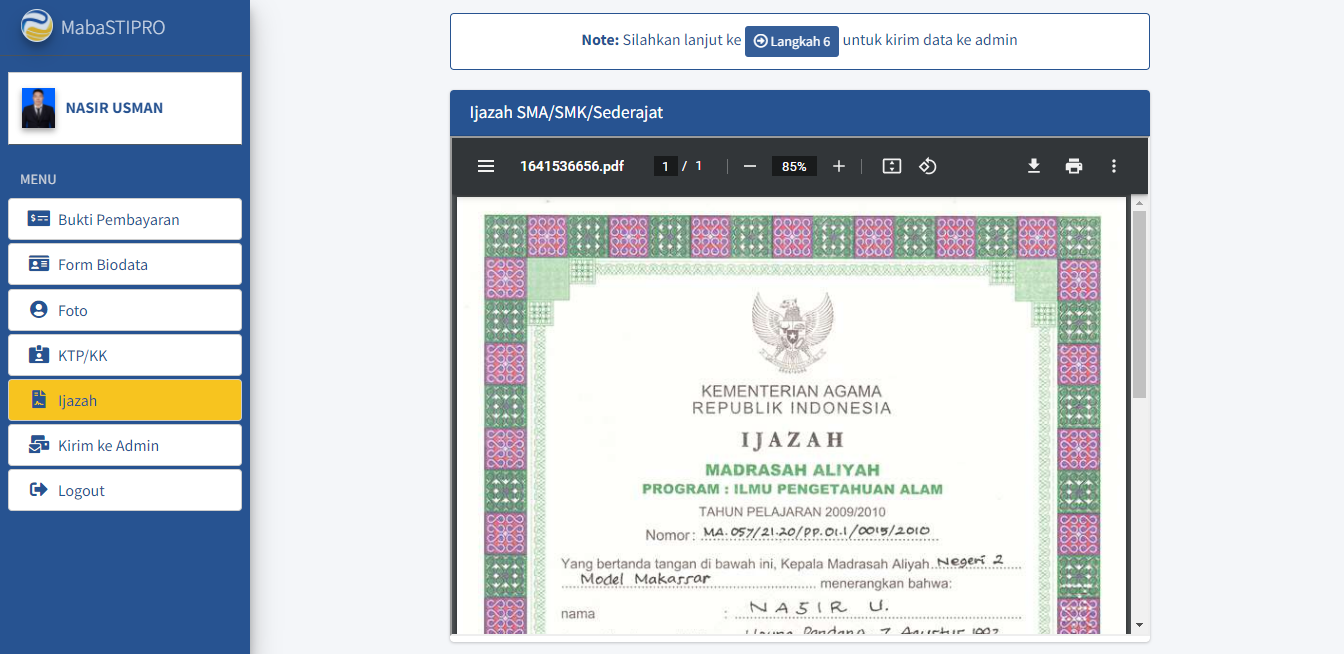Viewport: 1344px width, 654px height.
Task: Click the MabaSTIPRO logo icon
Action: click(37, 27)
